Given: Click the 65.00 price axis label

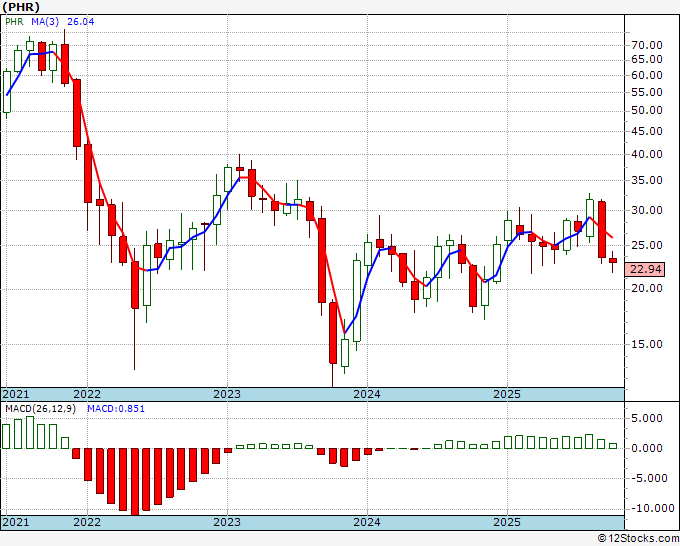Looking at the screenshot, I should [x=647, y=59].
